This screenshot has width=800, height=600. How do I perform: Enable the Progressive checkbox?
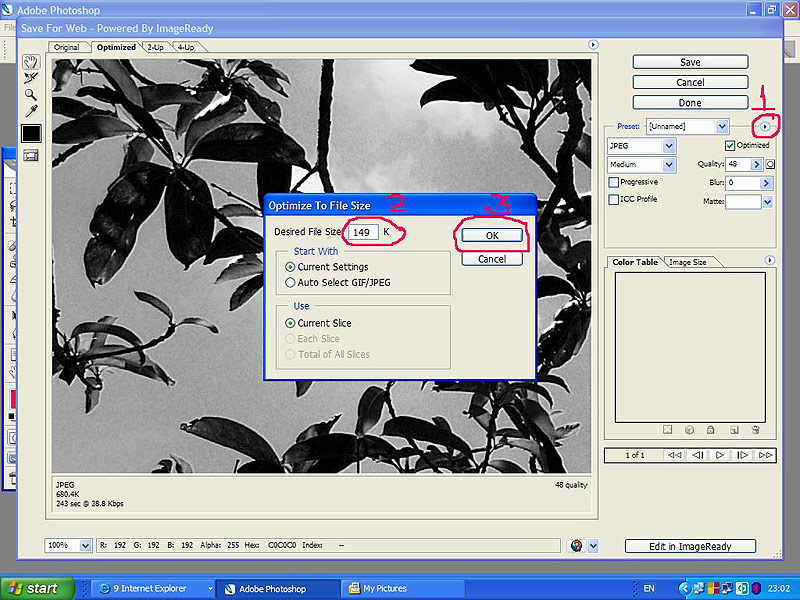(614, 182)
